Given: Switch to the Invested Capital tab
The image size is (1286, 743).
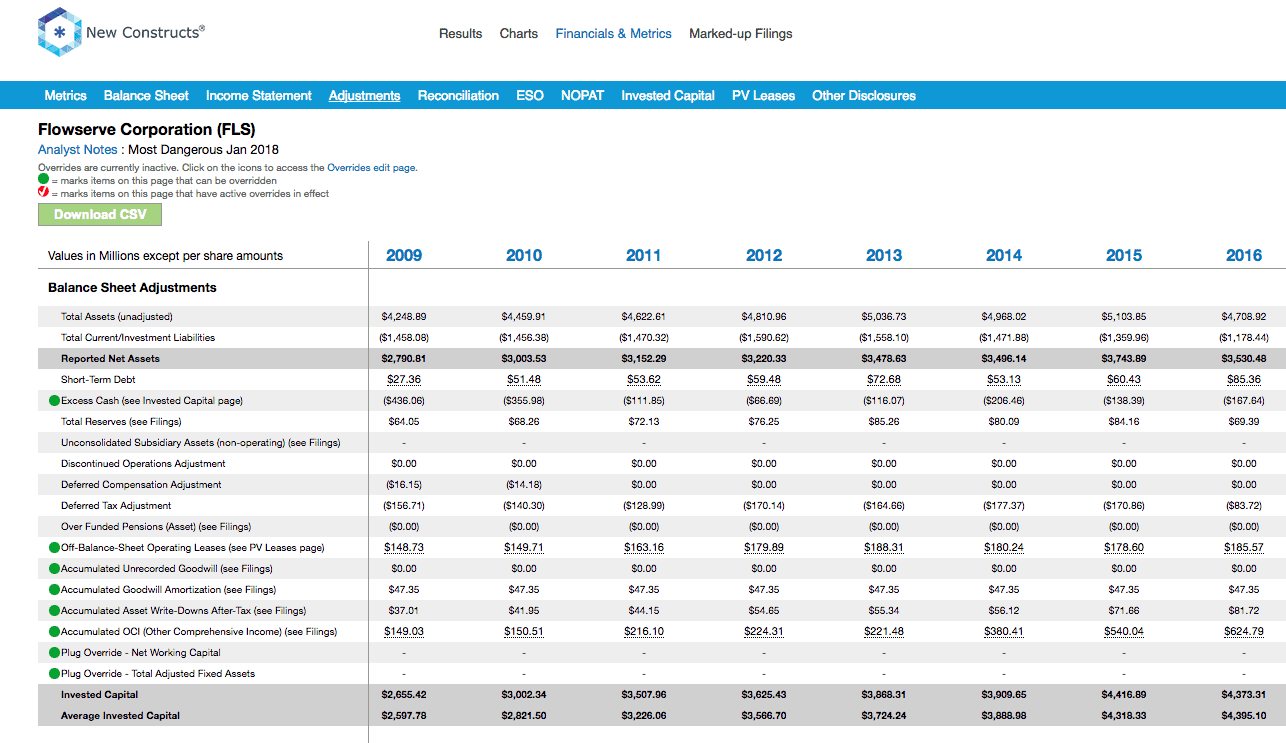Looking at the screenshot, I should pos(668,96).
